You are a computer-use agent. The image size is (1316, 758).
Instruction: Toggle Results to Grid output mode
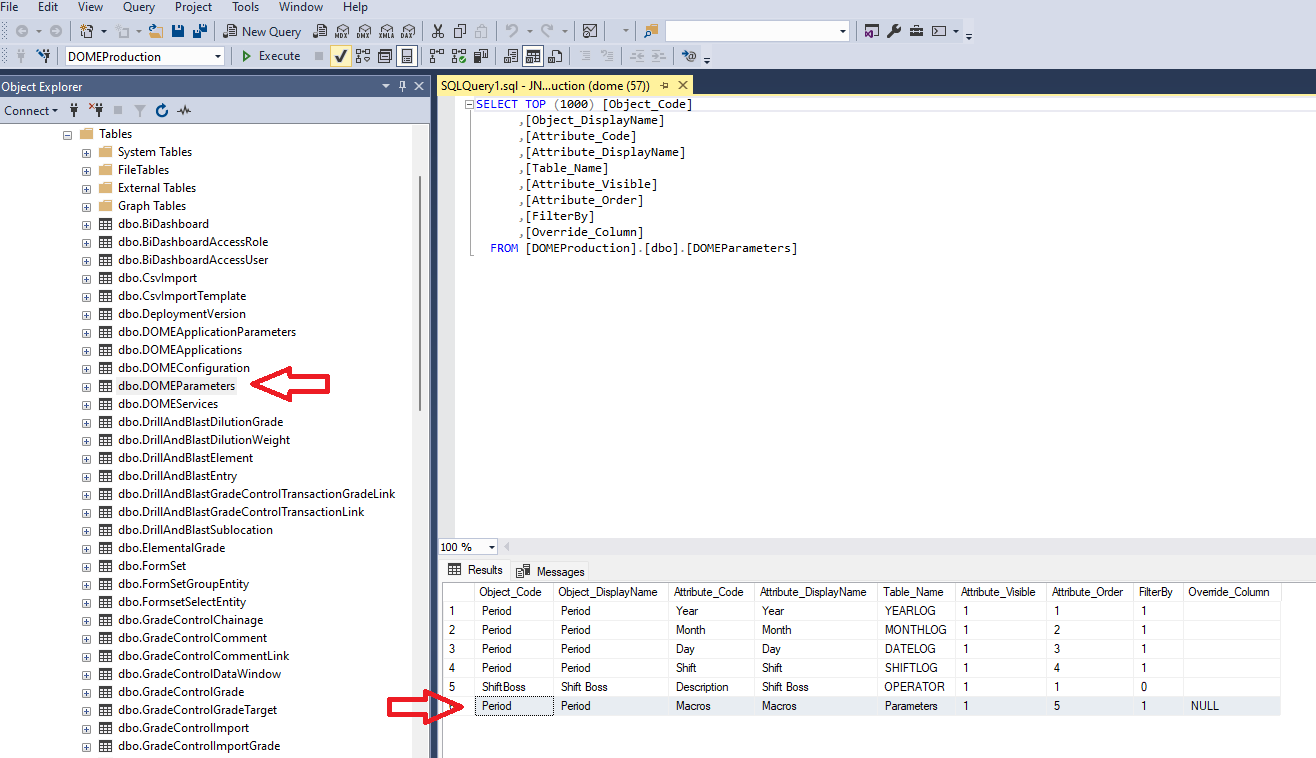coord(533,56)
